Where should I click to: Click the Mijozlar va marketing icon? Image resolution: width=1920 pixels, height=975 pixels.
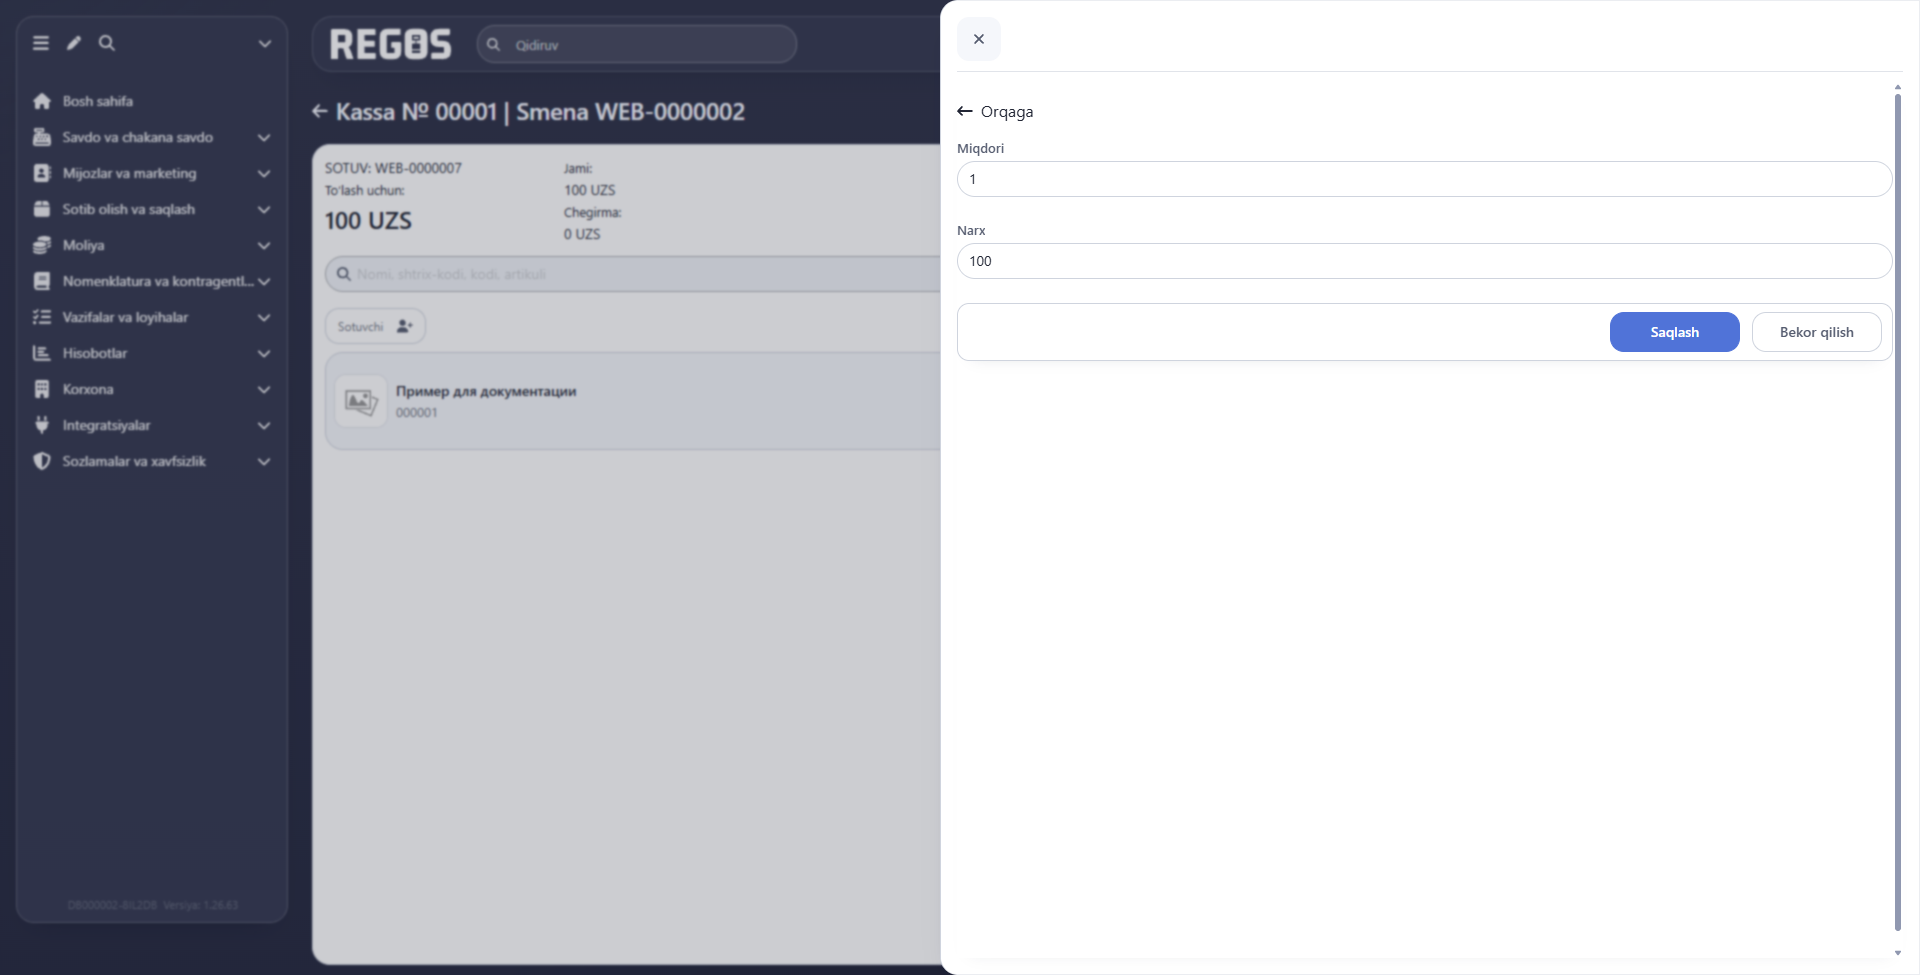pyautogui.click(x=42, y=173)
